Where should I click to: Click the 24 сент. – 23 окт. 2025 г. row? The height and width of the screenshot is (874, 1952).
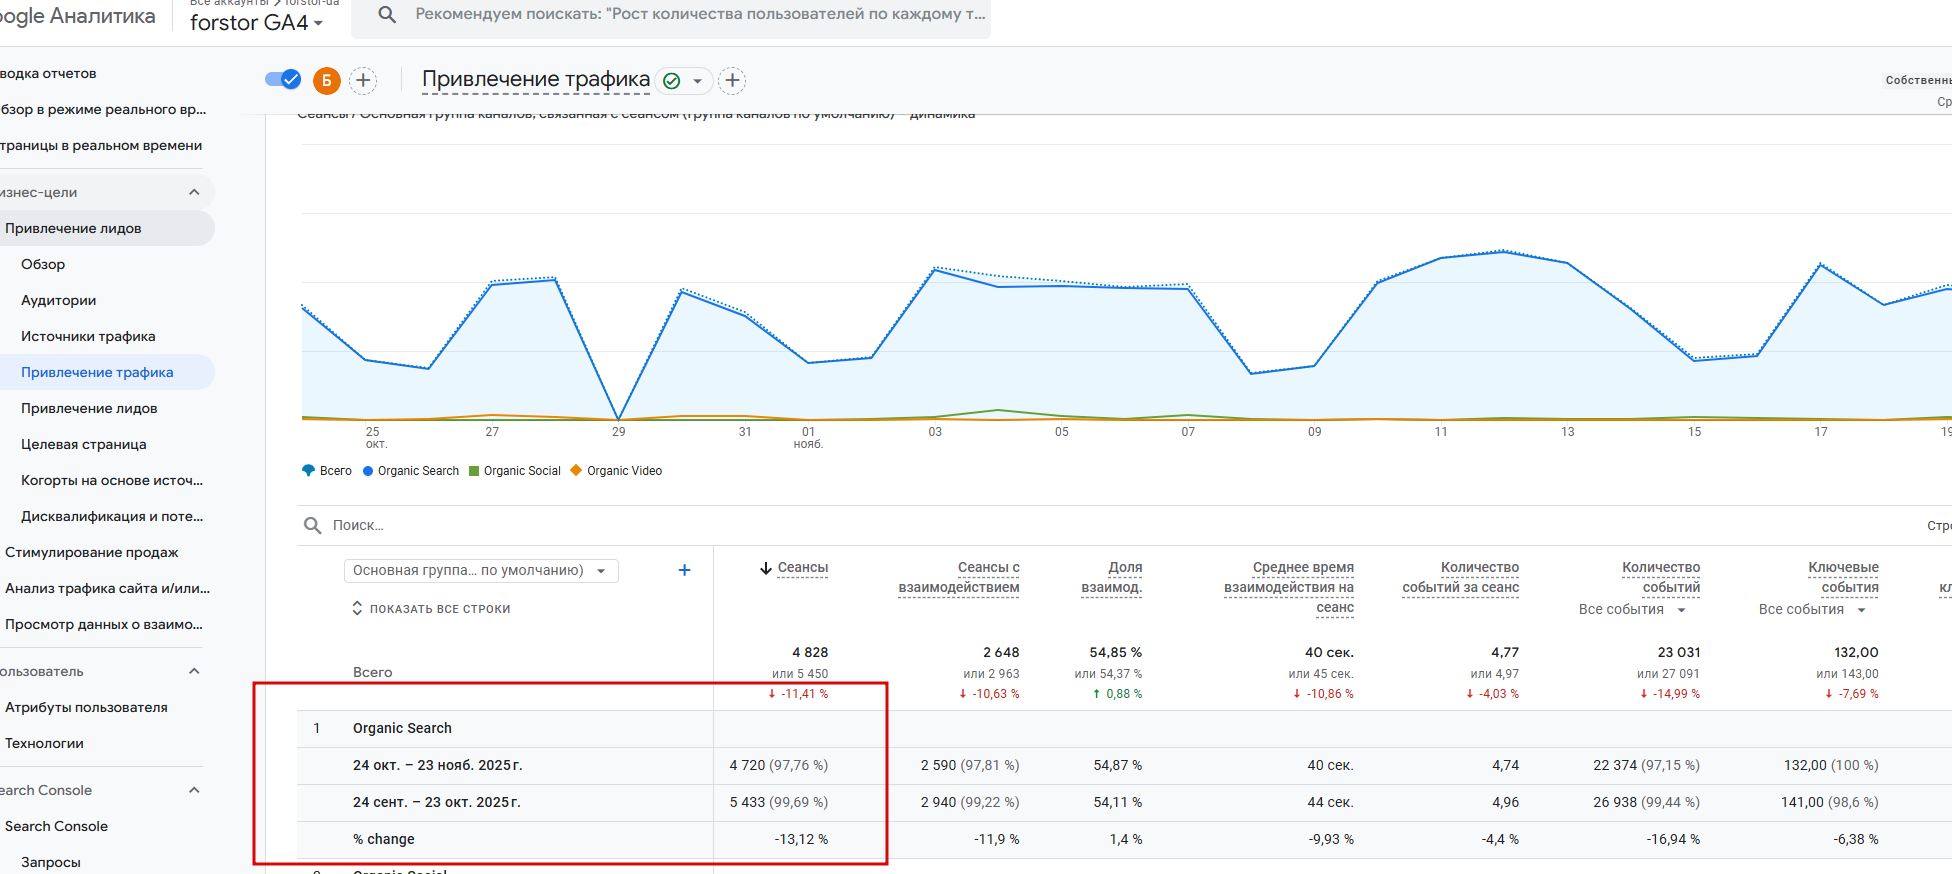coord(437,802)
